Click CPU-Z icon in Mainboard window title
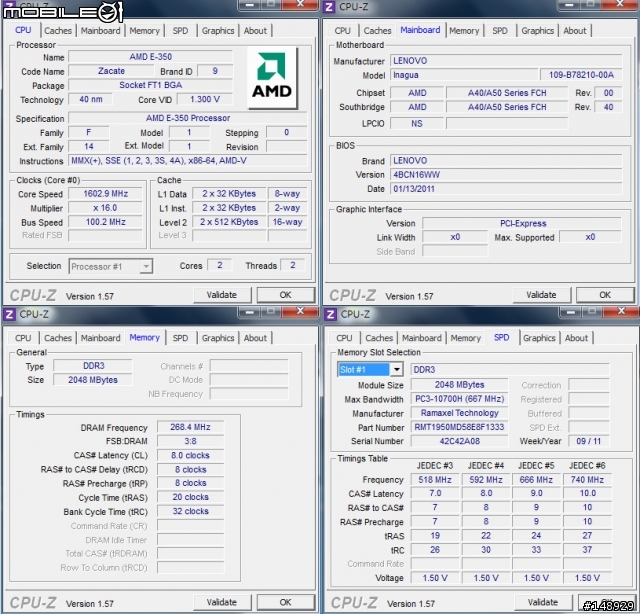Viewport: 640px width, 614px height. pyautogui.click(x=329, y=7)
